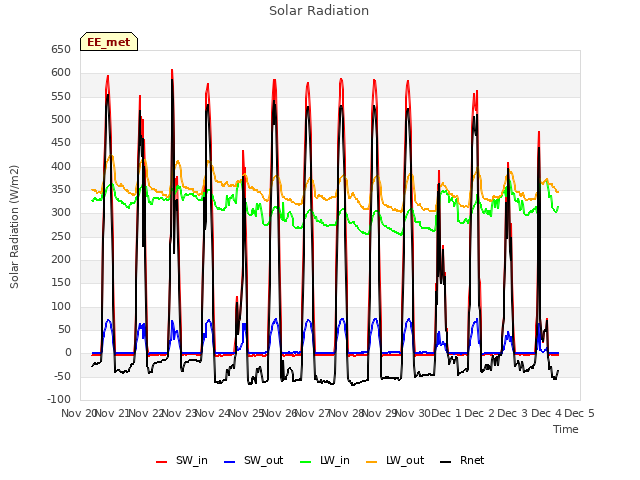640x480 pixels.
Task: Toggle the LW_in legend entry
Action: pos(325,460)
